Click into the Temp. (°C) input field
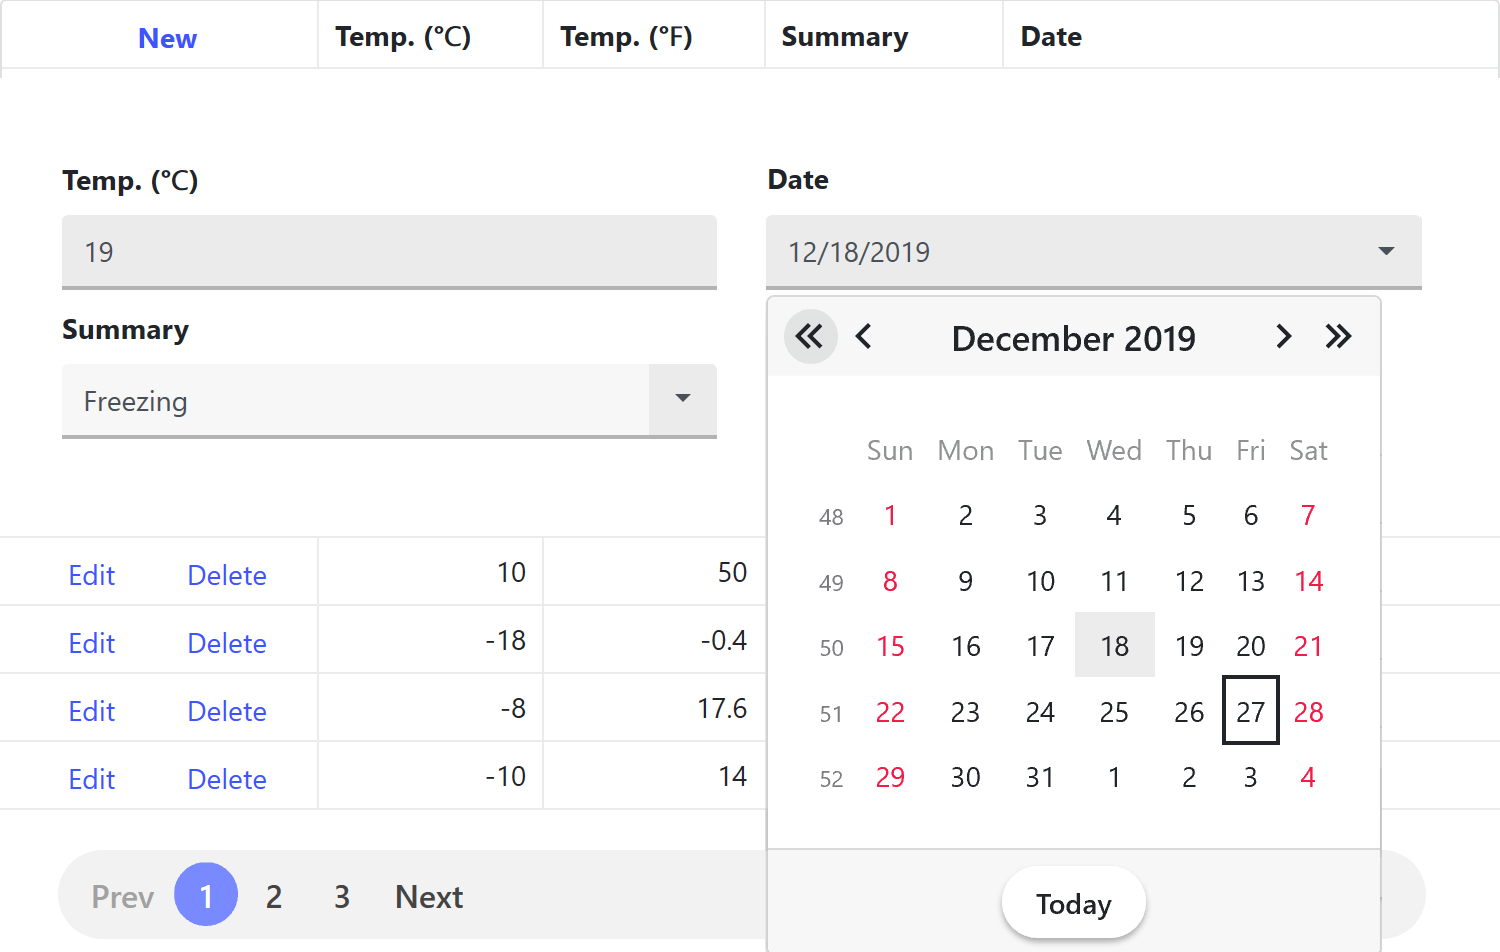This screenshot has height=952, width=1500. click(x=389, y=252)
